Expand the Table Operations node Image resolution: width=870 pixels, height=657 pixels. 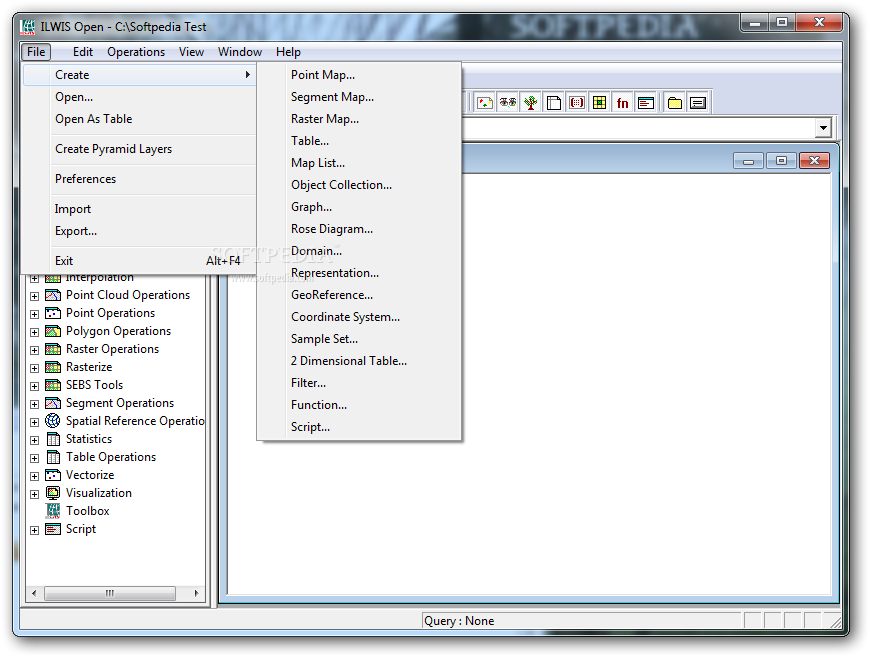pos(34,458)
